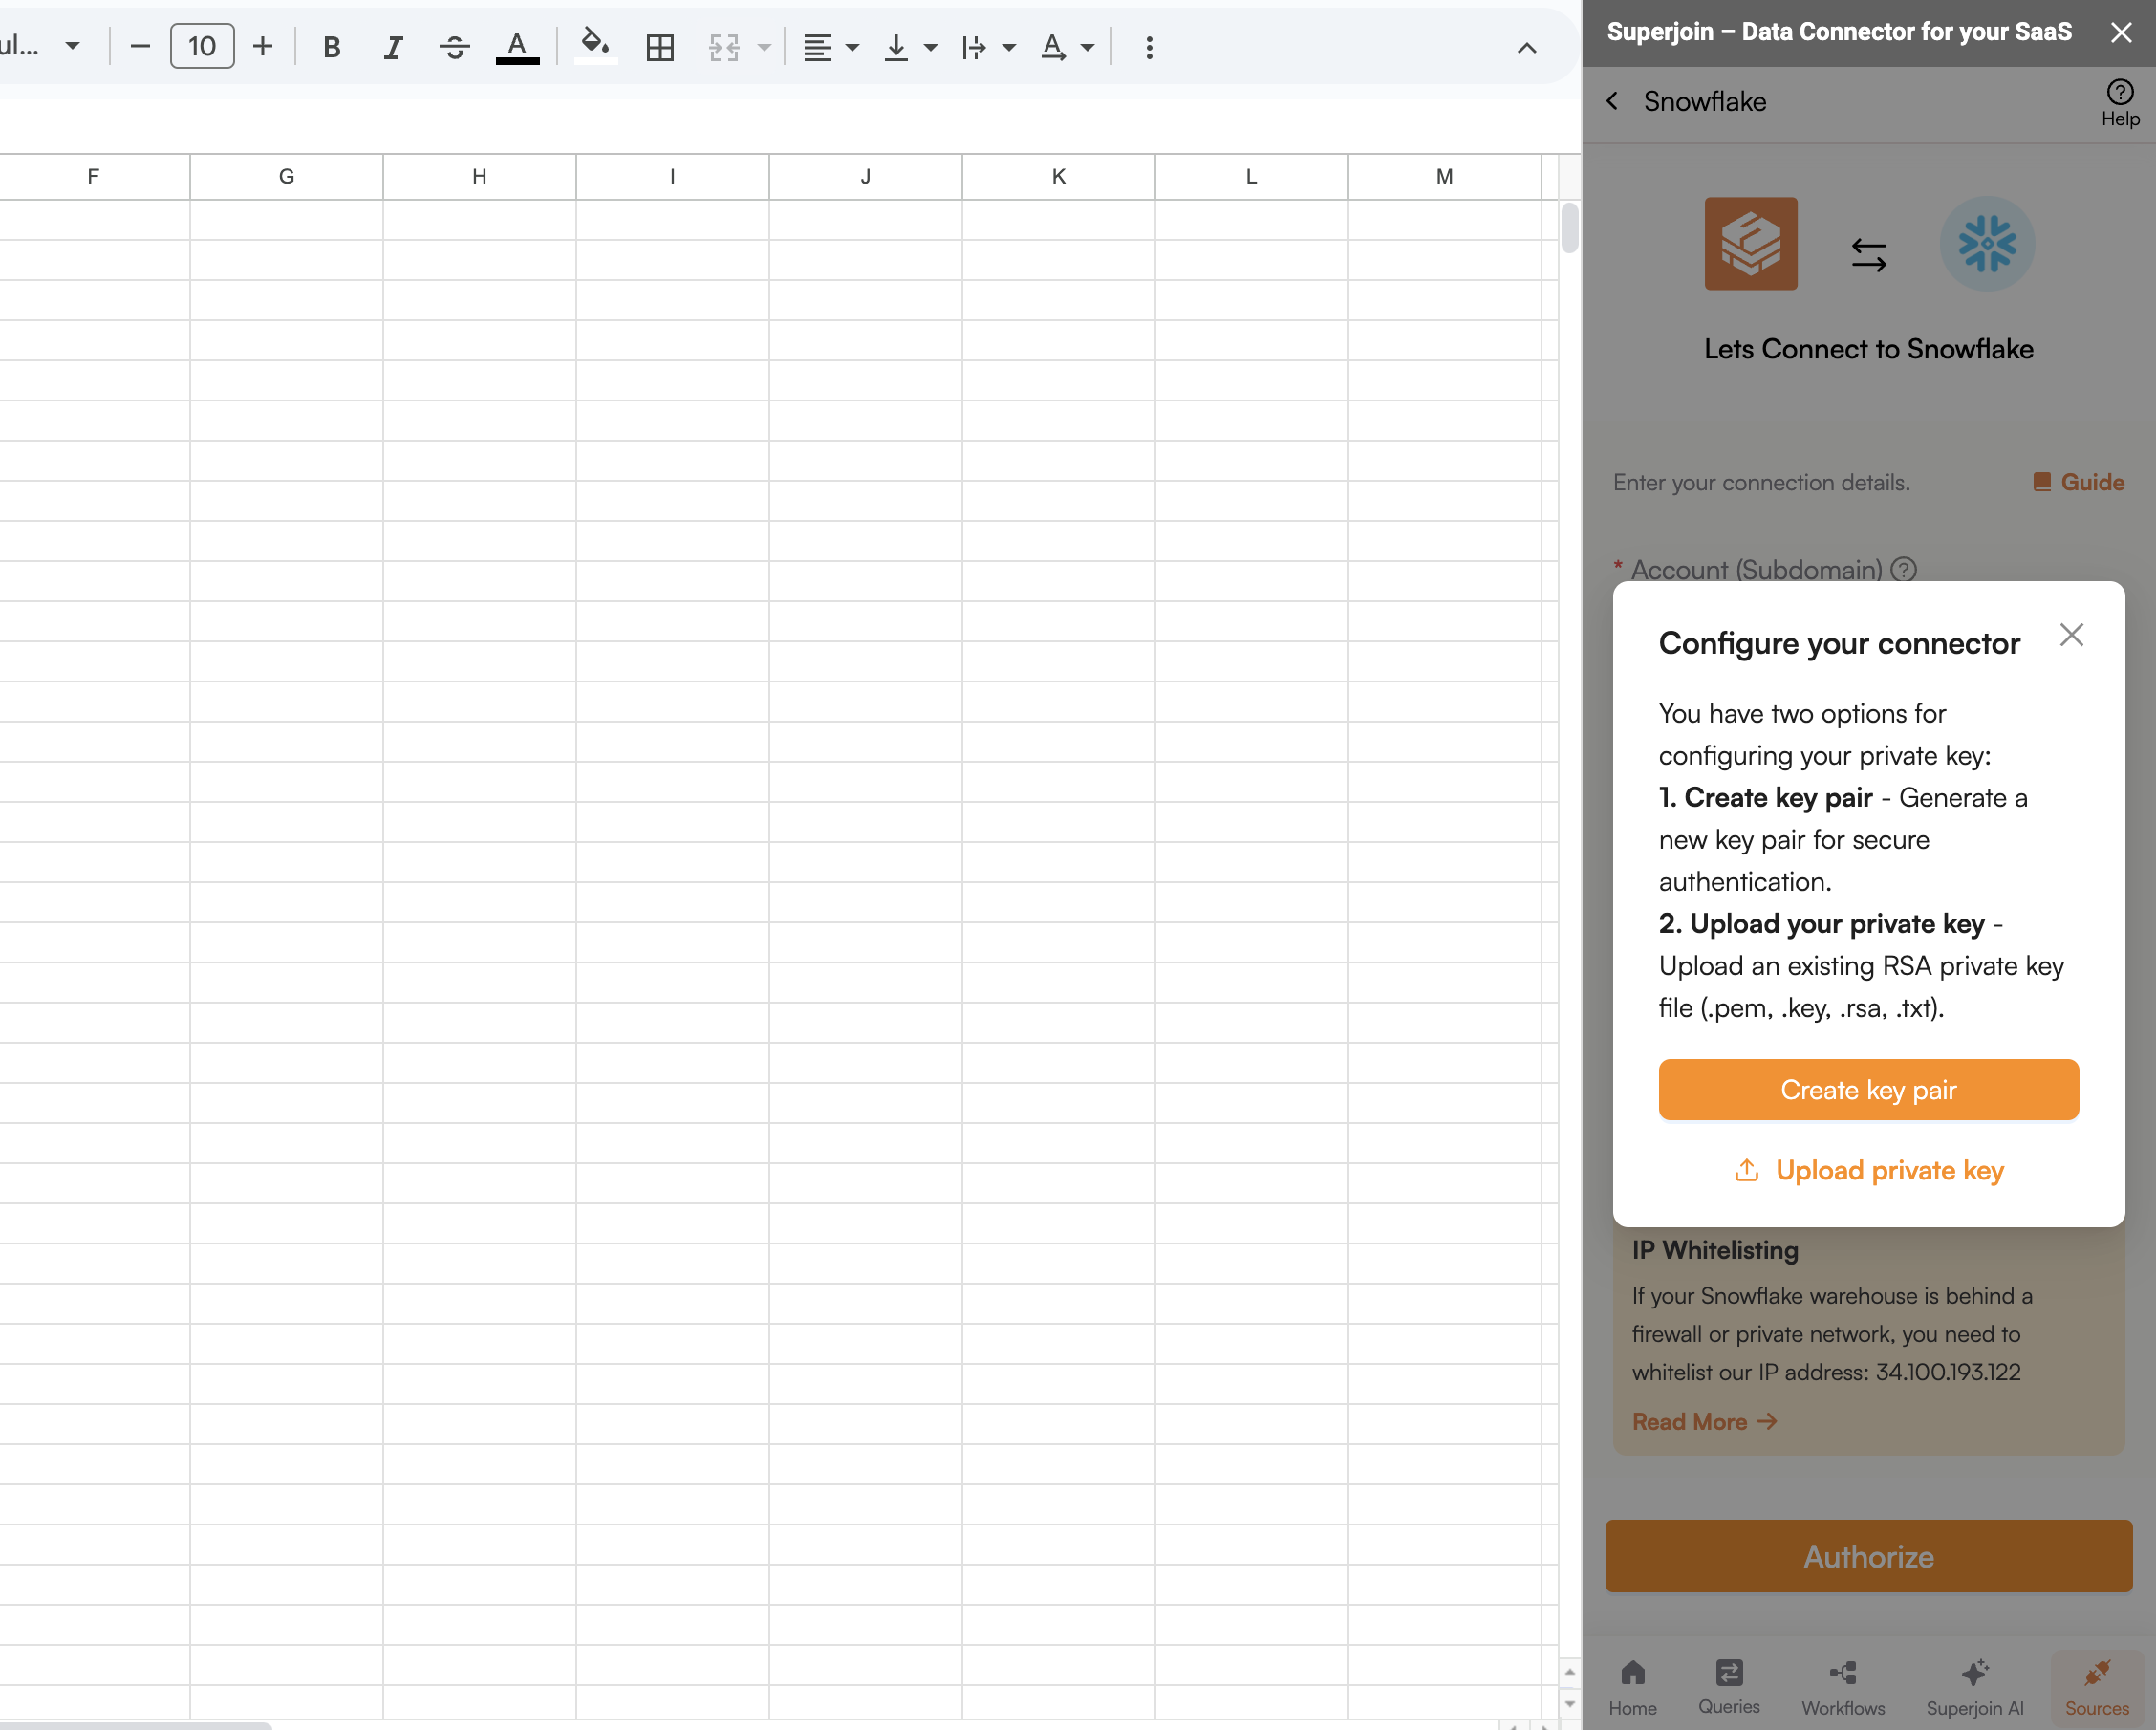Toggle italic formatting
Screen dimensions: 2156x1730
[393, 47]
